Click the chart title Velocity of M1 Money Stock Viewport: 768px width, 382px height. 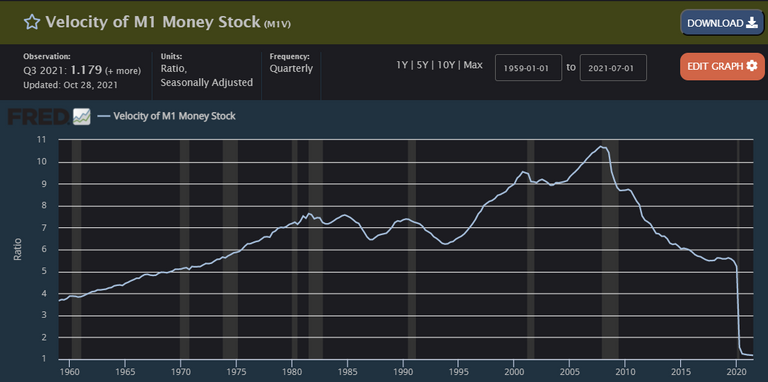(153, 22)
